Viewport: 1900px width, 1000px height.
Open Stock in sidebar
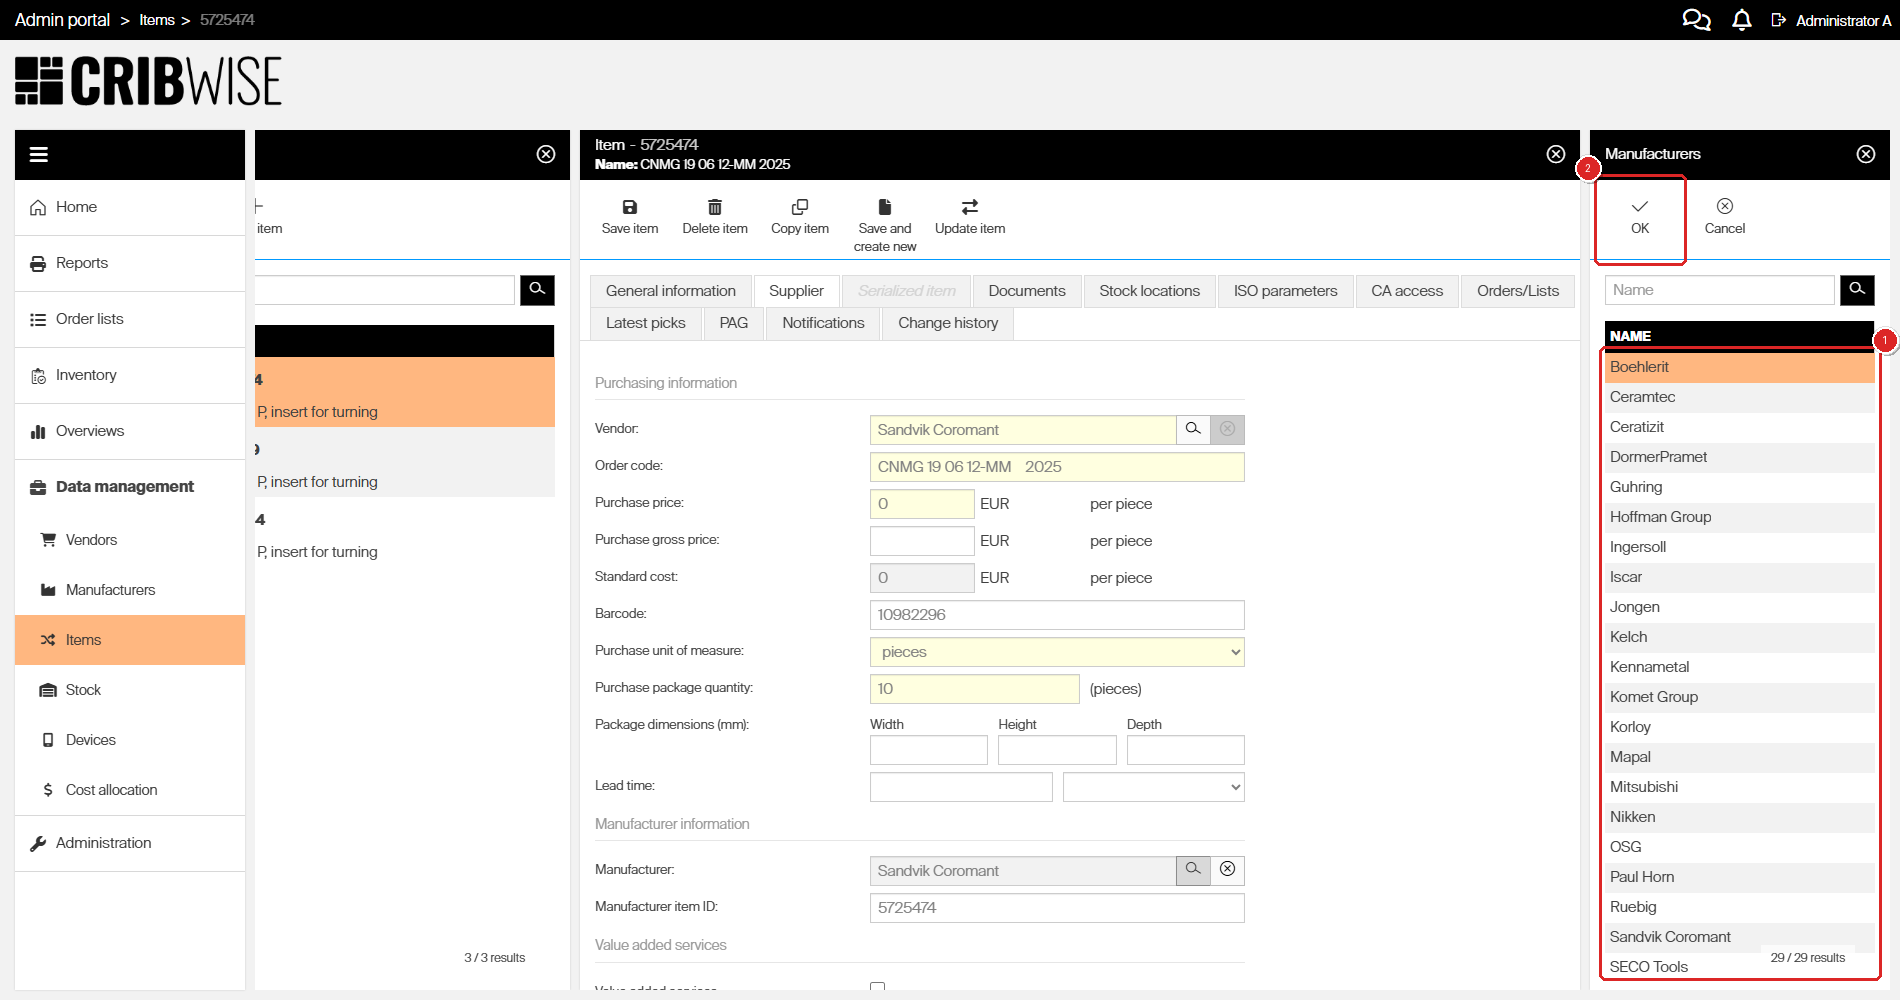(x=130, y=690)
